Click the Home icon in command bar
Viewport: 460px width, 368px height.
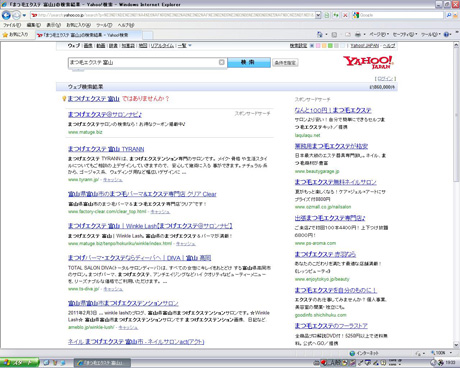pyautogui.click(x=320, y=34)
